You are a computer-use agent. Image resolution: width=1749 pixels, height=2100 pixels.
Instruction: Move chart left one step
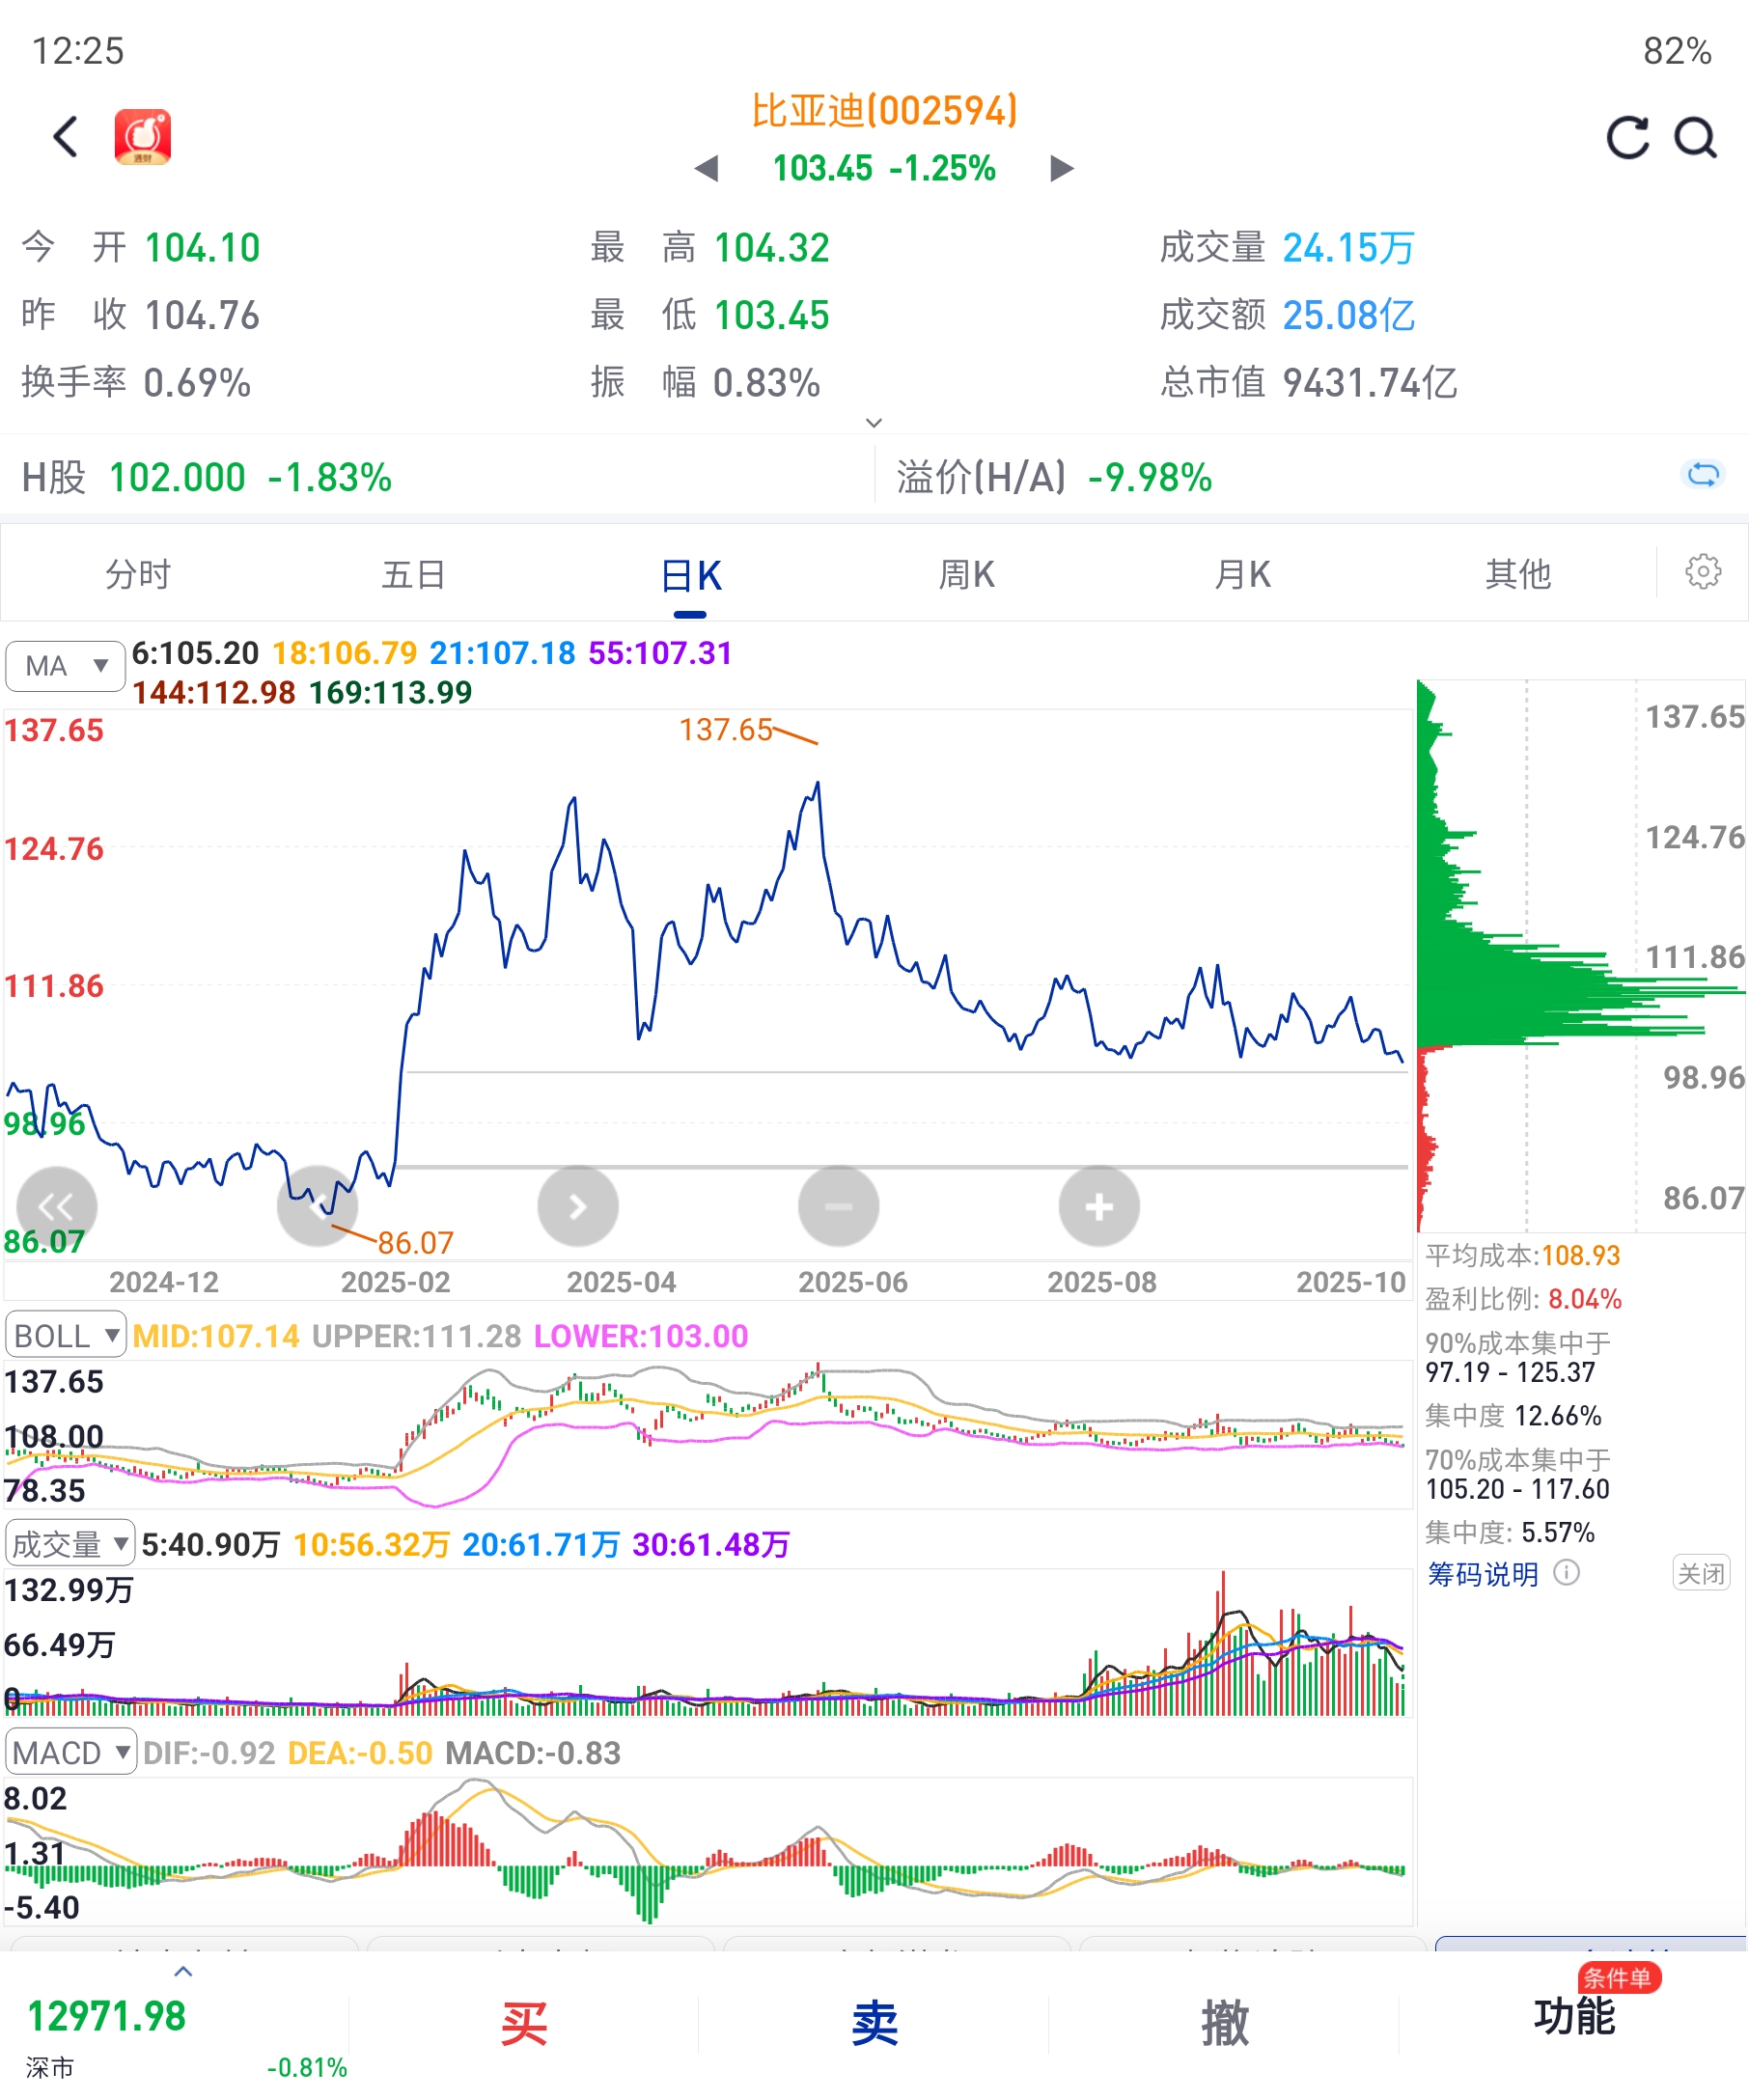click(317, 1206)
